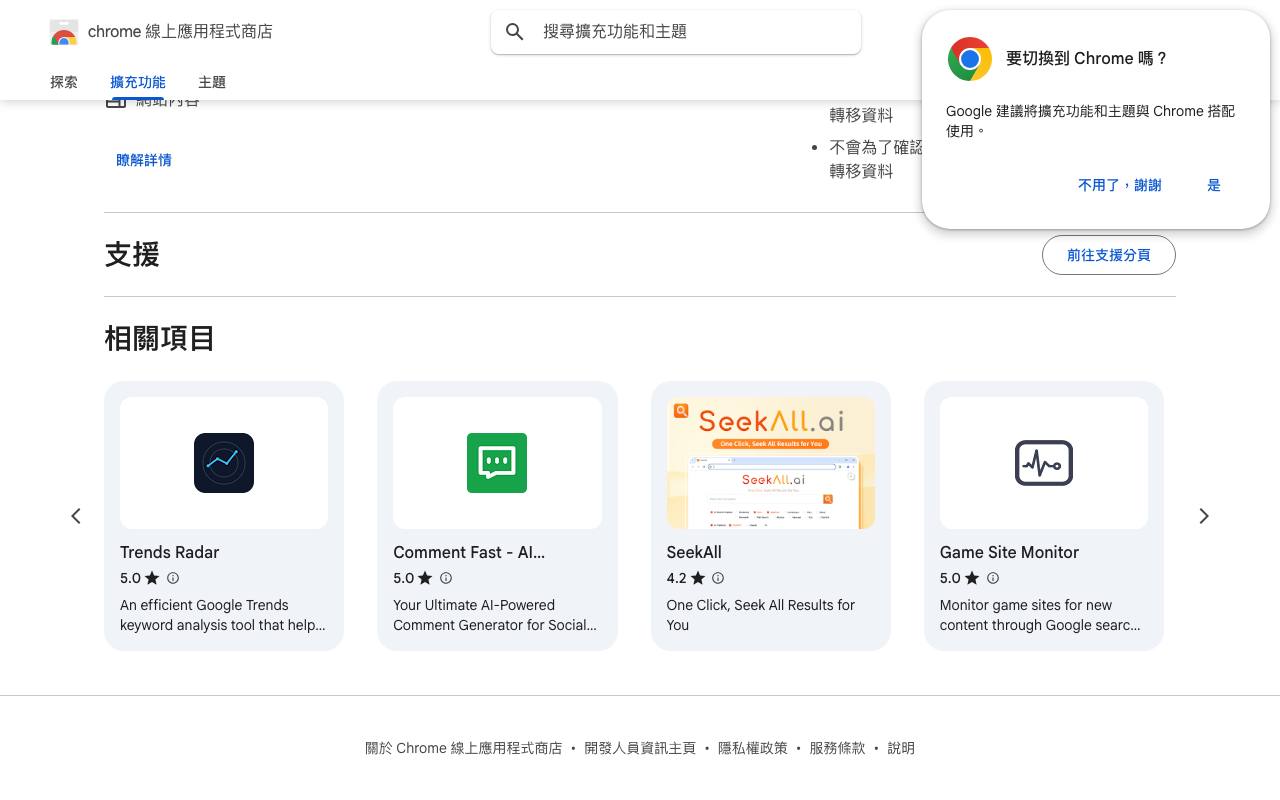Show rating info for Comment Fast
This screenshot has width=1280, height=800.
coord(446,578)
